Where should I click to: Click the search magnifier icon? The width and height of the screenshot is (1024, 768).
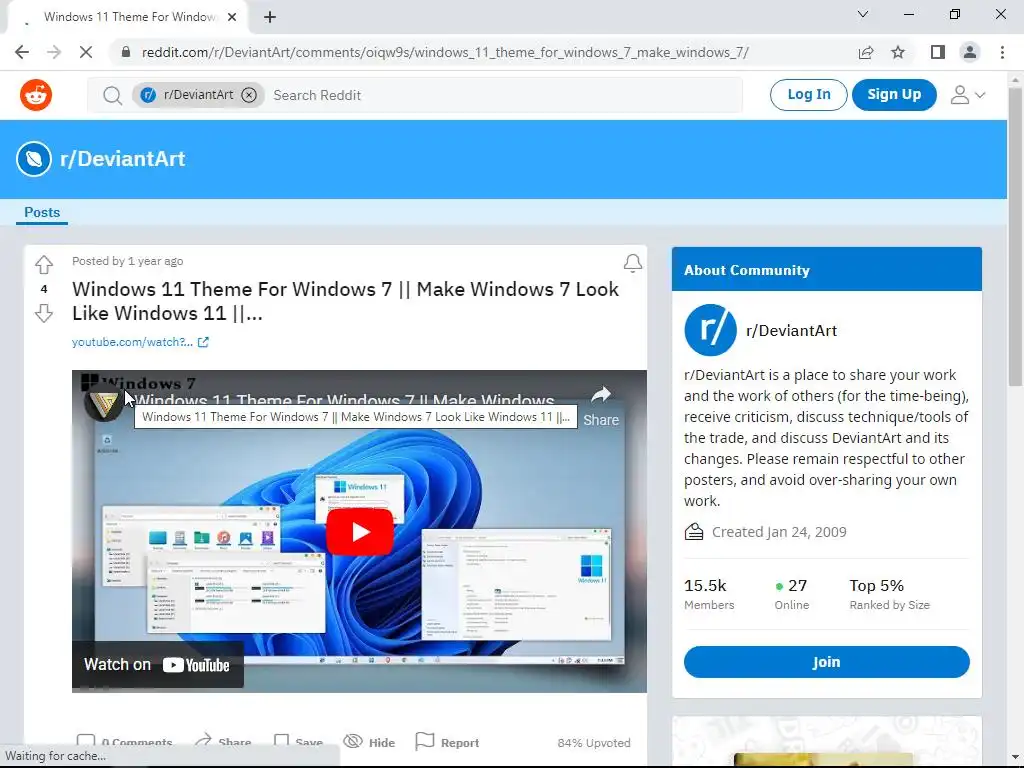tap(112, 95)
